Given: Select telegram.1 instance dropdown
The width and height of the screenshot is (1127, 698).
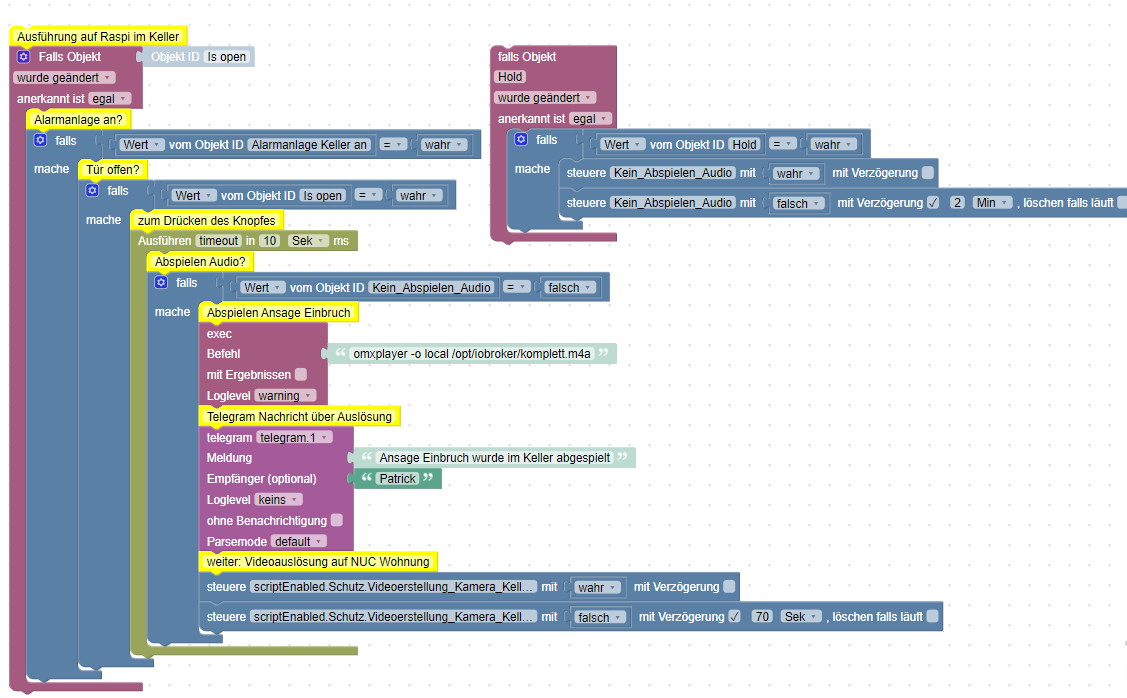Looking at the screenshot, I should [295, 437].
